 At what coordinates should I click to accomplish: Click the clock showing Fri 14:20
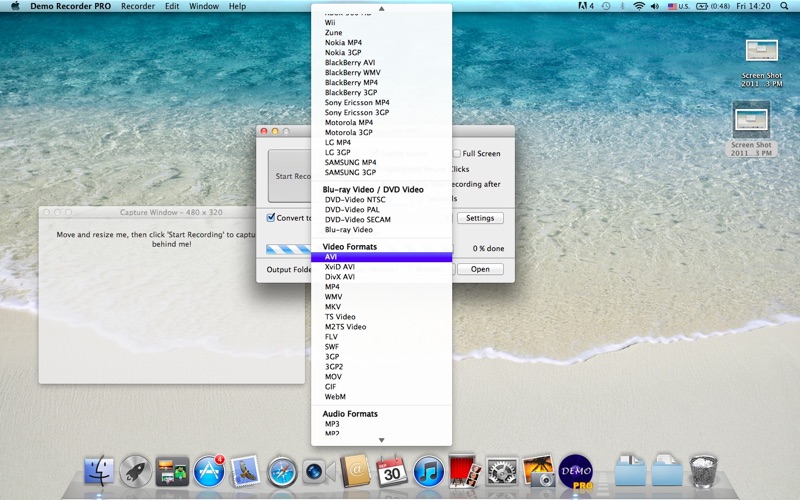tap(753, 6)
